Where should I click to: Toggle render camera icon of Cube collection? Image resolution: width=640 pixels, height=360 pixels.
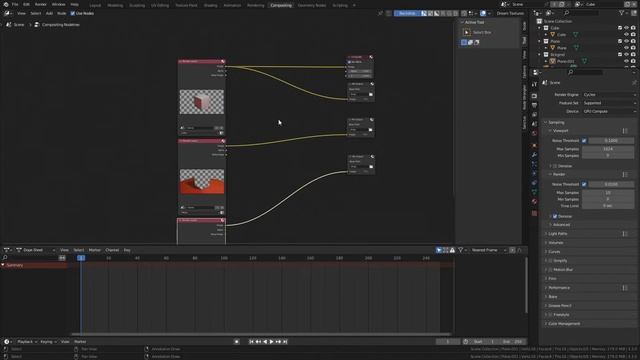[x=633, y=28]
